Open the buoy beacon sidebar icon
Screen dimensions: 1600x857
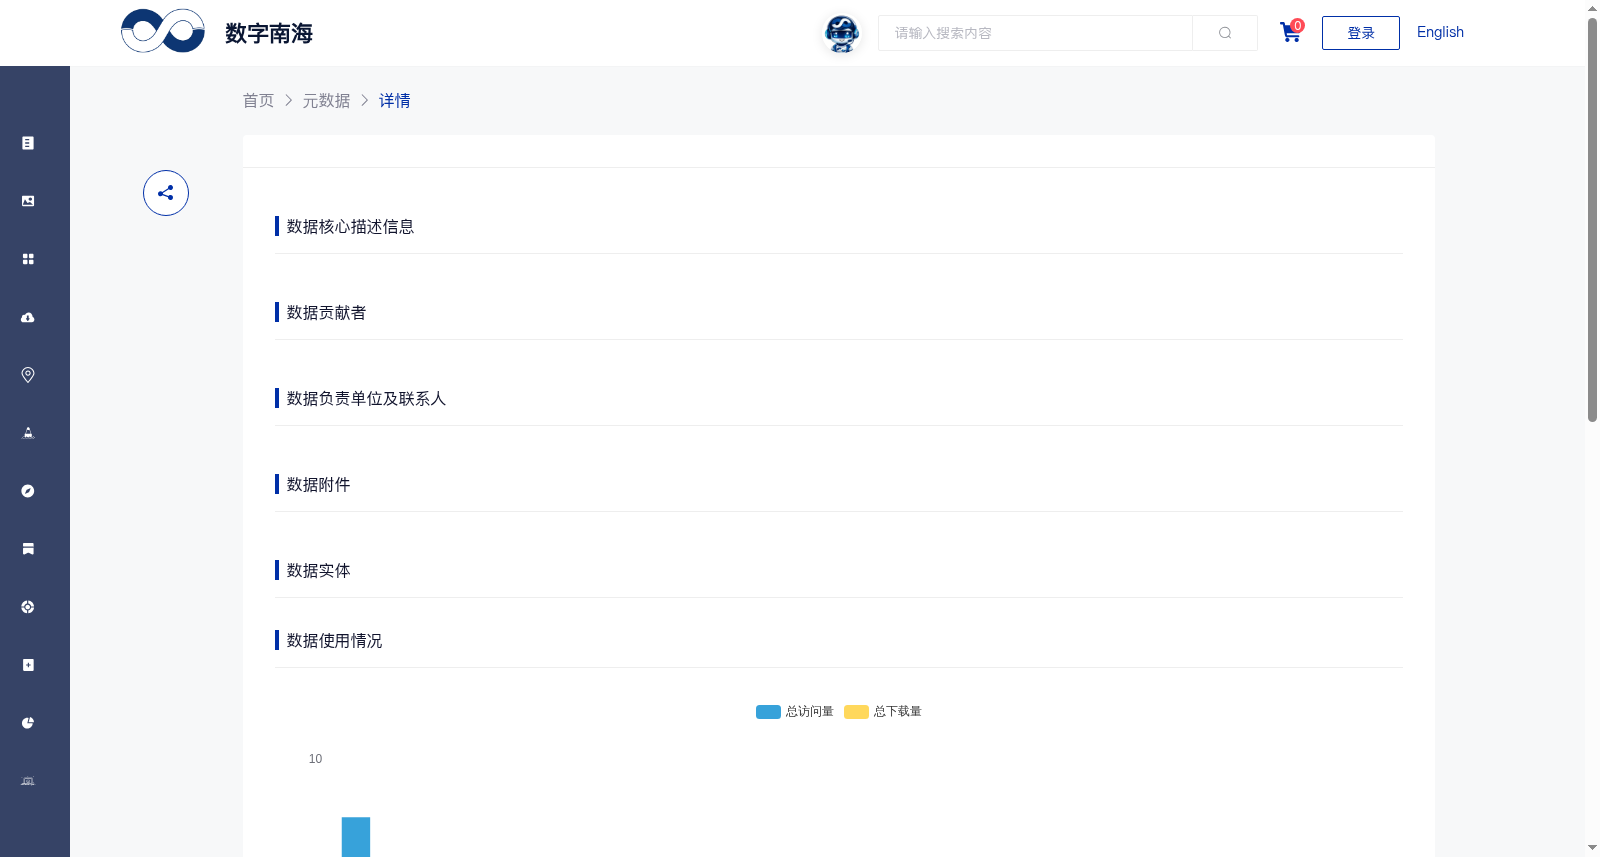click(x=28, y=433)
